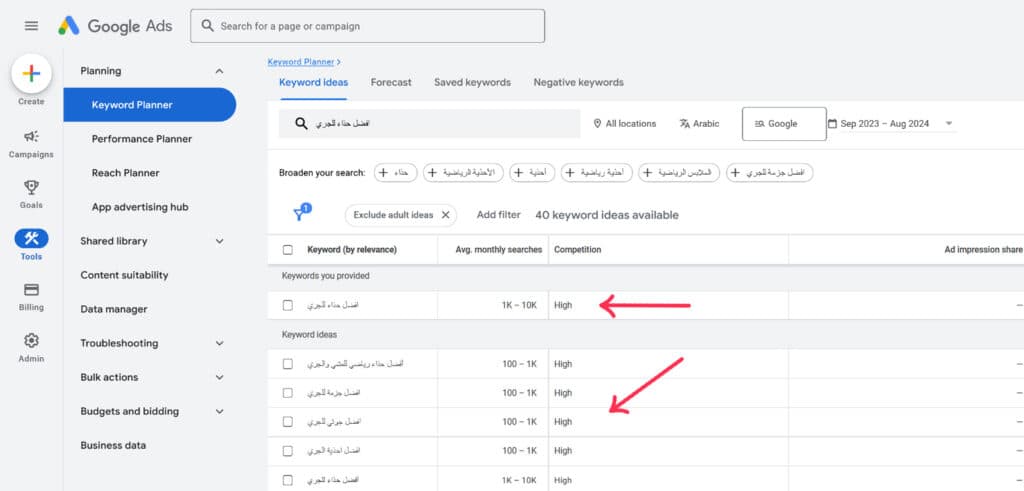Change the Arabic language setting
The width and height of the screenshot is (1024, 491).
pos(699,123)
